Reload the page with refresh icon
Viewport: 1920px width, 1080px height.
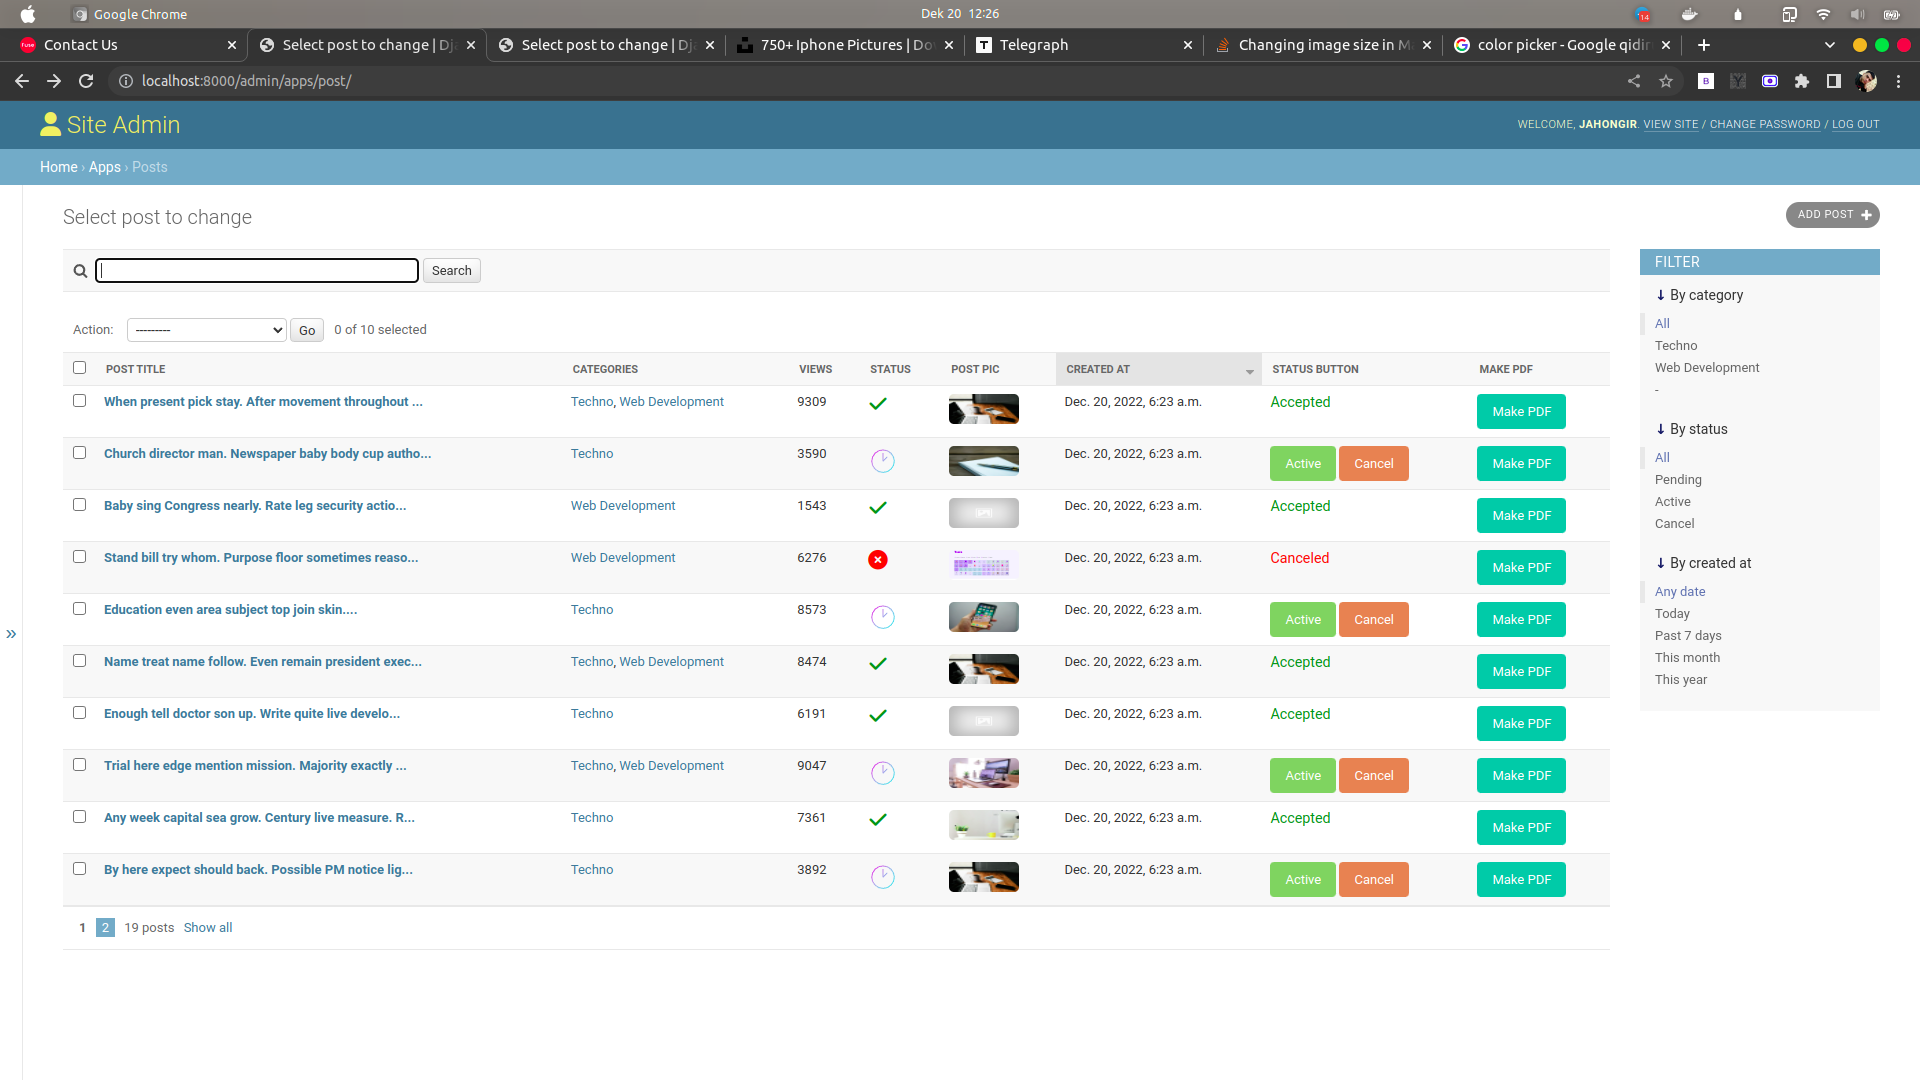[x=86, y=81]
